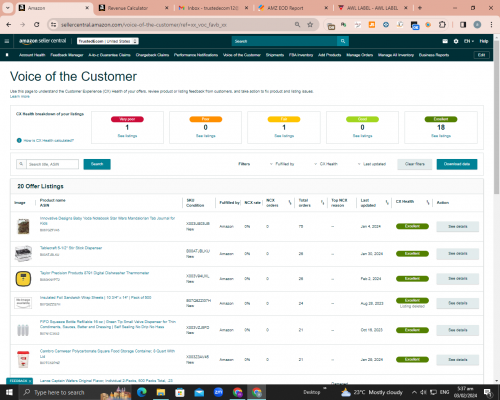
Task: Click the title ASIN search input field
Action: point(52,164)
